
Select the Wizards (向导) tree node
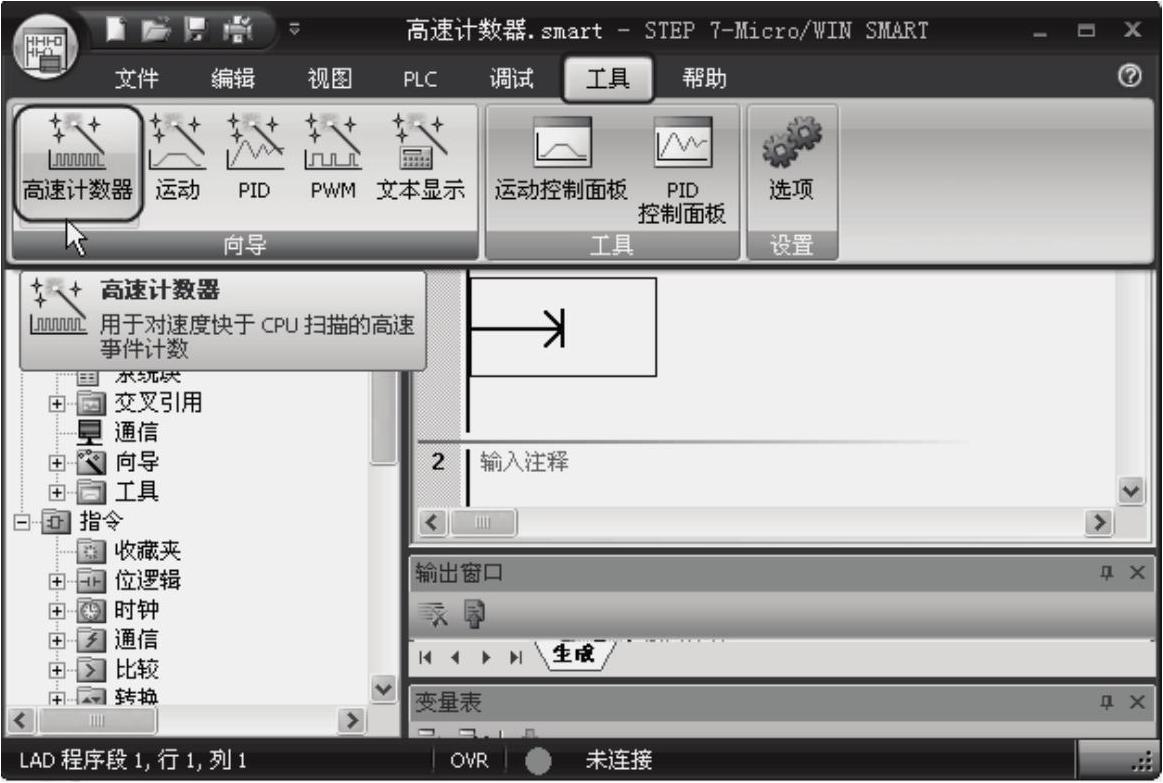[x=118, y=462]
